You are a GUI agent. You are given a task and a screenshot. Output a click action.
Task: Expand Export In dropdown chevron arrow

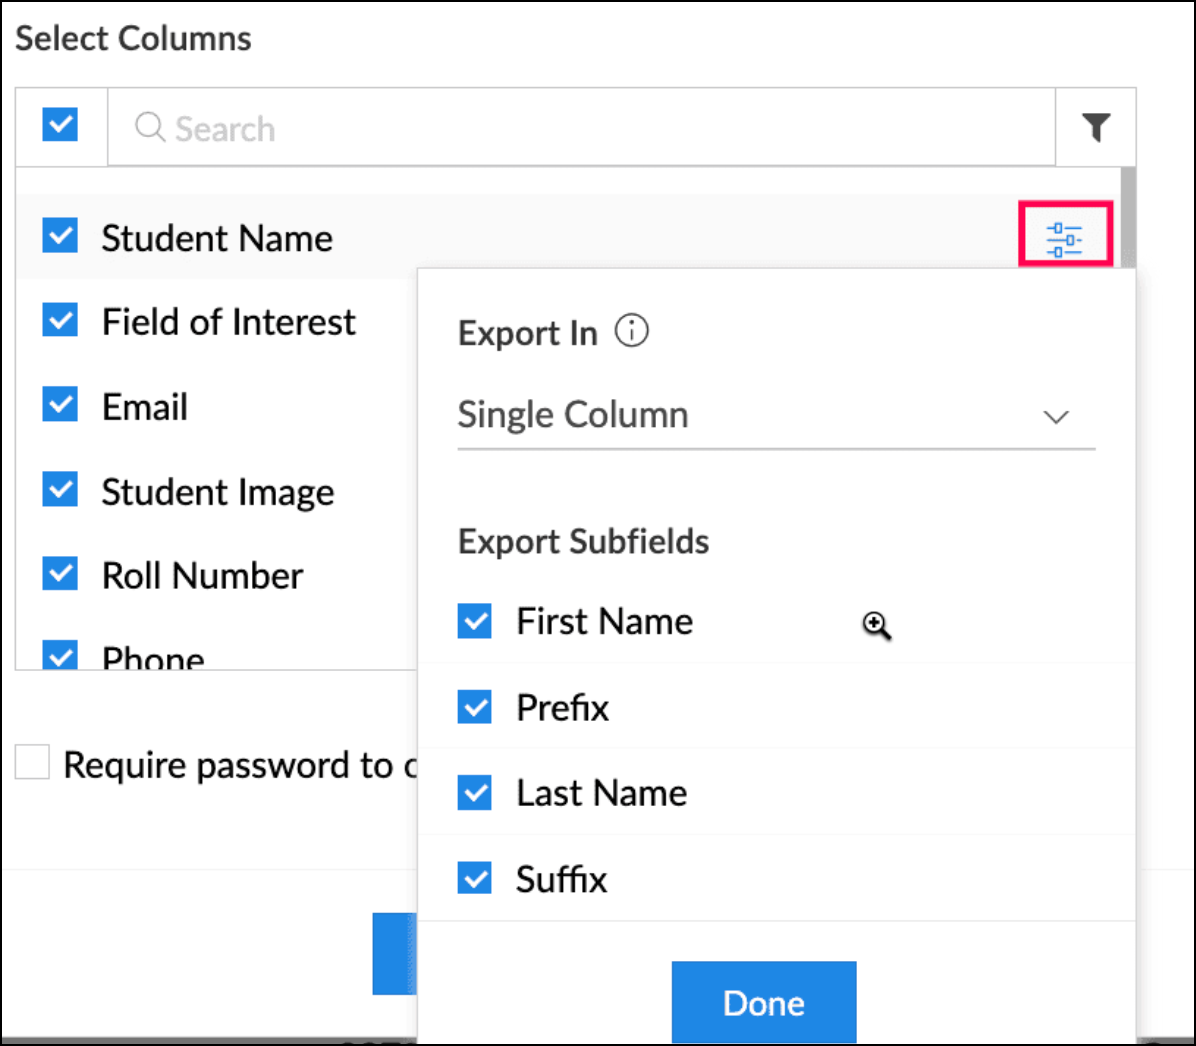click(1056, 417)
